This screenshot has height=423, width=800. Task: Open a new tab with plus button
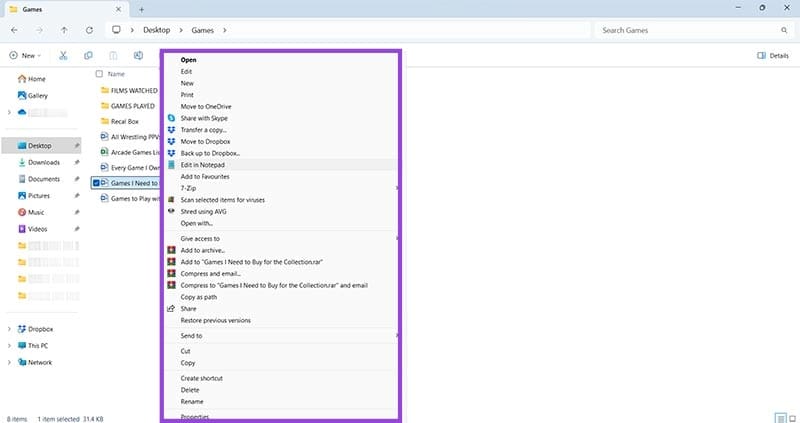(x=141, y=9)
